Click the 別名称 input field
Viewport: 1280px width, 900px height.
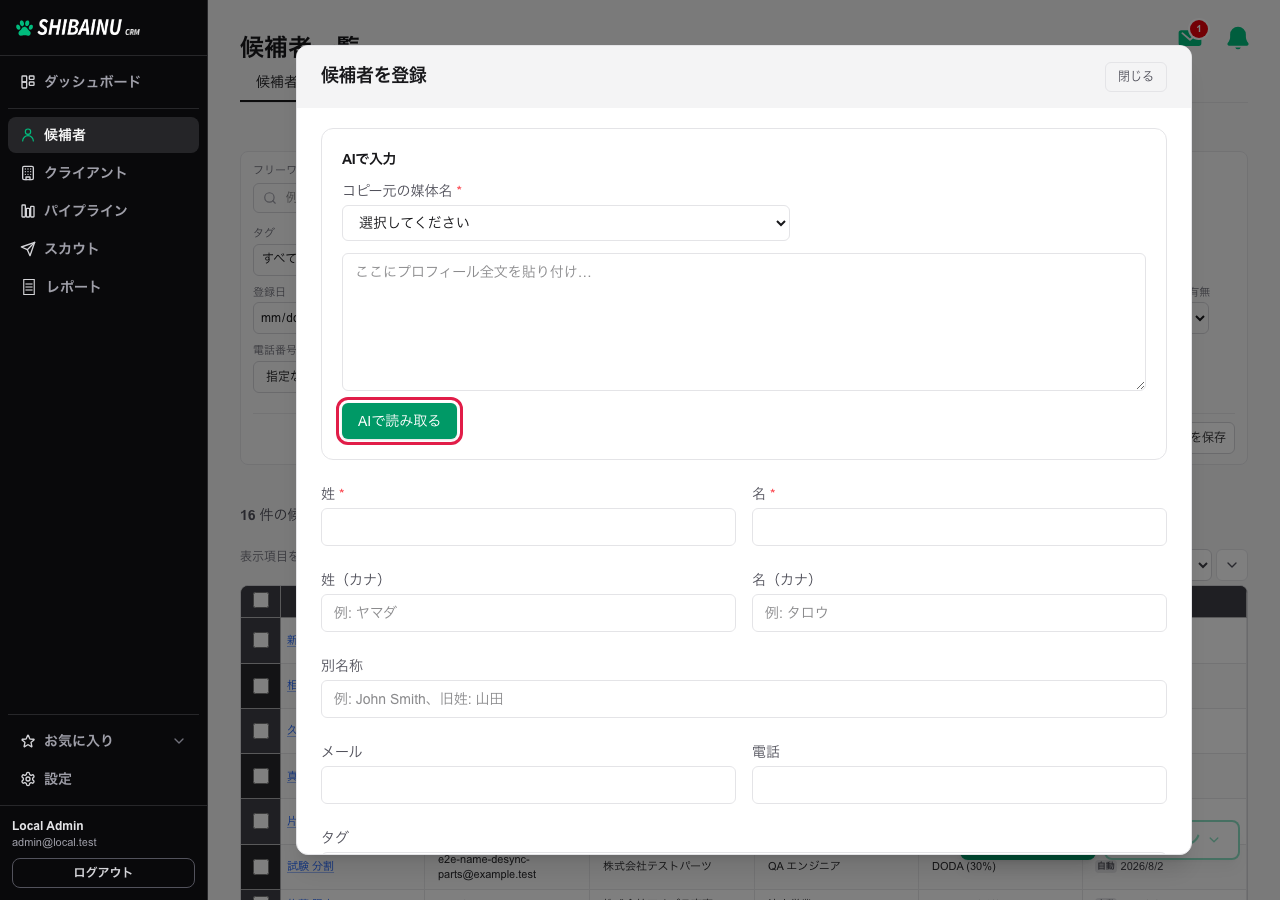(x=744, y=699)
